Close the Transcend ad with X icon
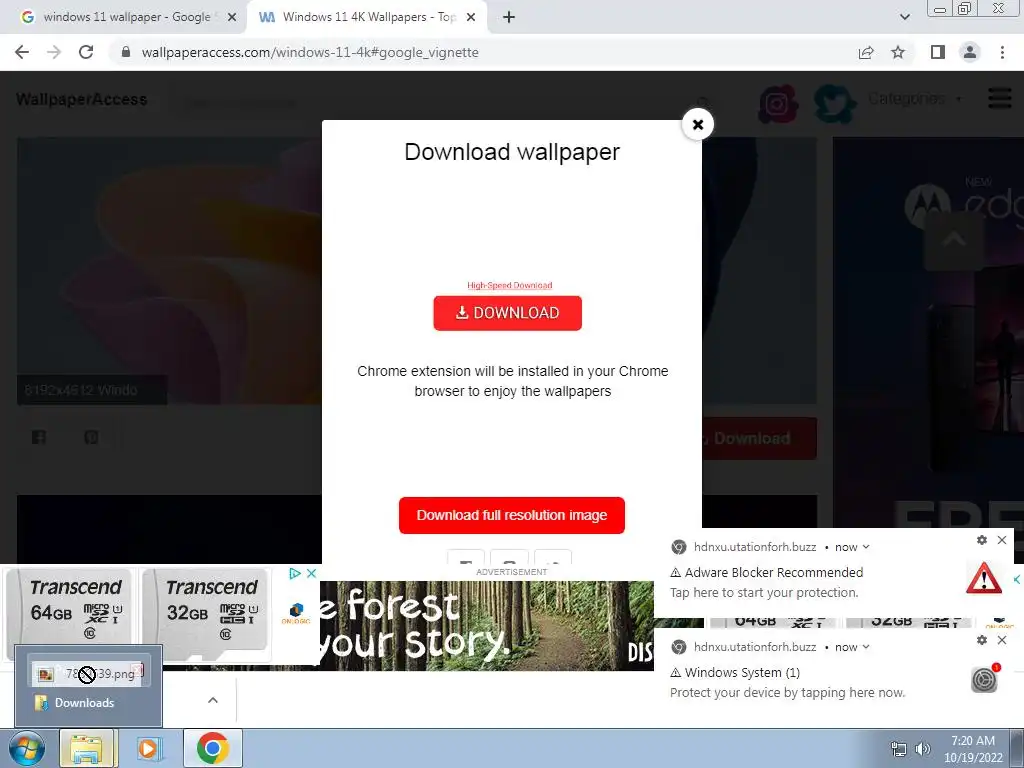This screenshot has width=1024, height=768. 312,573
